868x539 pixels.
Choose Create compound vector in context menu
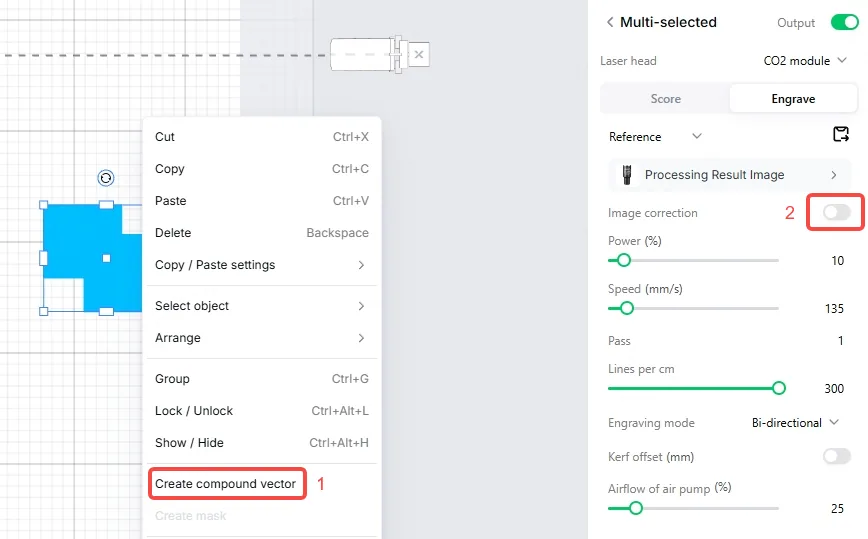[226, 484]
